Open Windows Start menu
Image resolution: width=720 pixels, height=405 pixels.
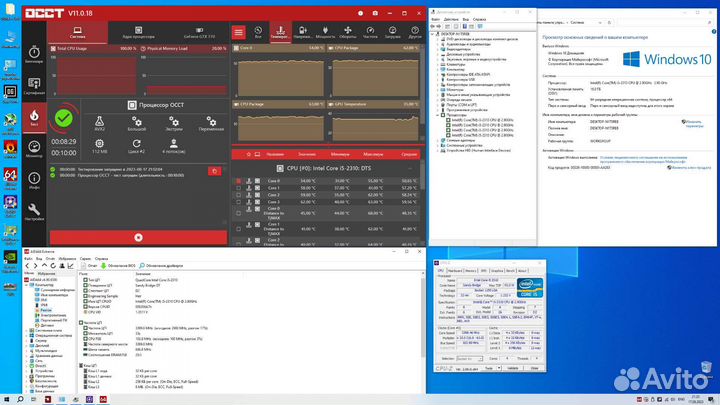click(x=6, y=398)
